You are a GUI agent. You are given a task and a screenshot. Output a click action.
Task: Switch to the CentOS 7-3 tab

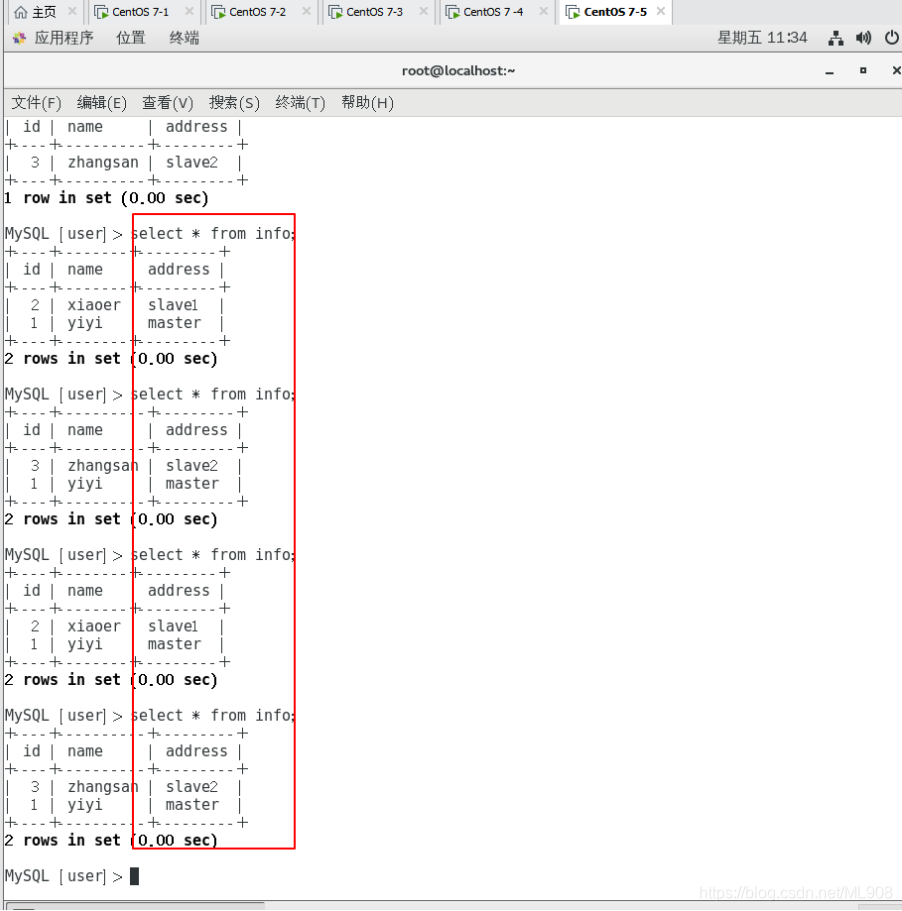pyautogui.click(x=374, y=12)
